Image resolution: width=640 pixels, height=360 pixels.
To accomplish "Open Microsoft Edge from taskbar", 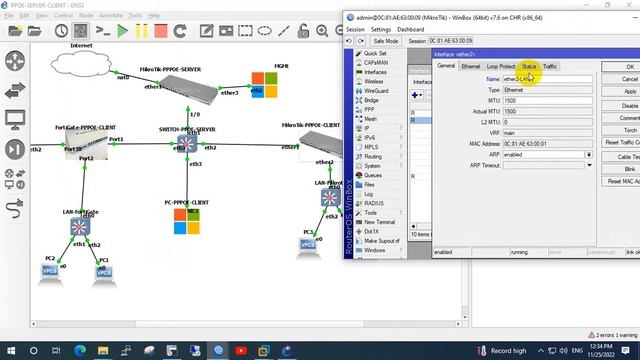I will click(x=80, y=351).
